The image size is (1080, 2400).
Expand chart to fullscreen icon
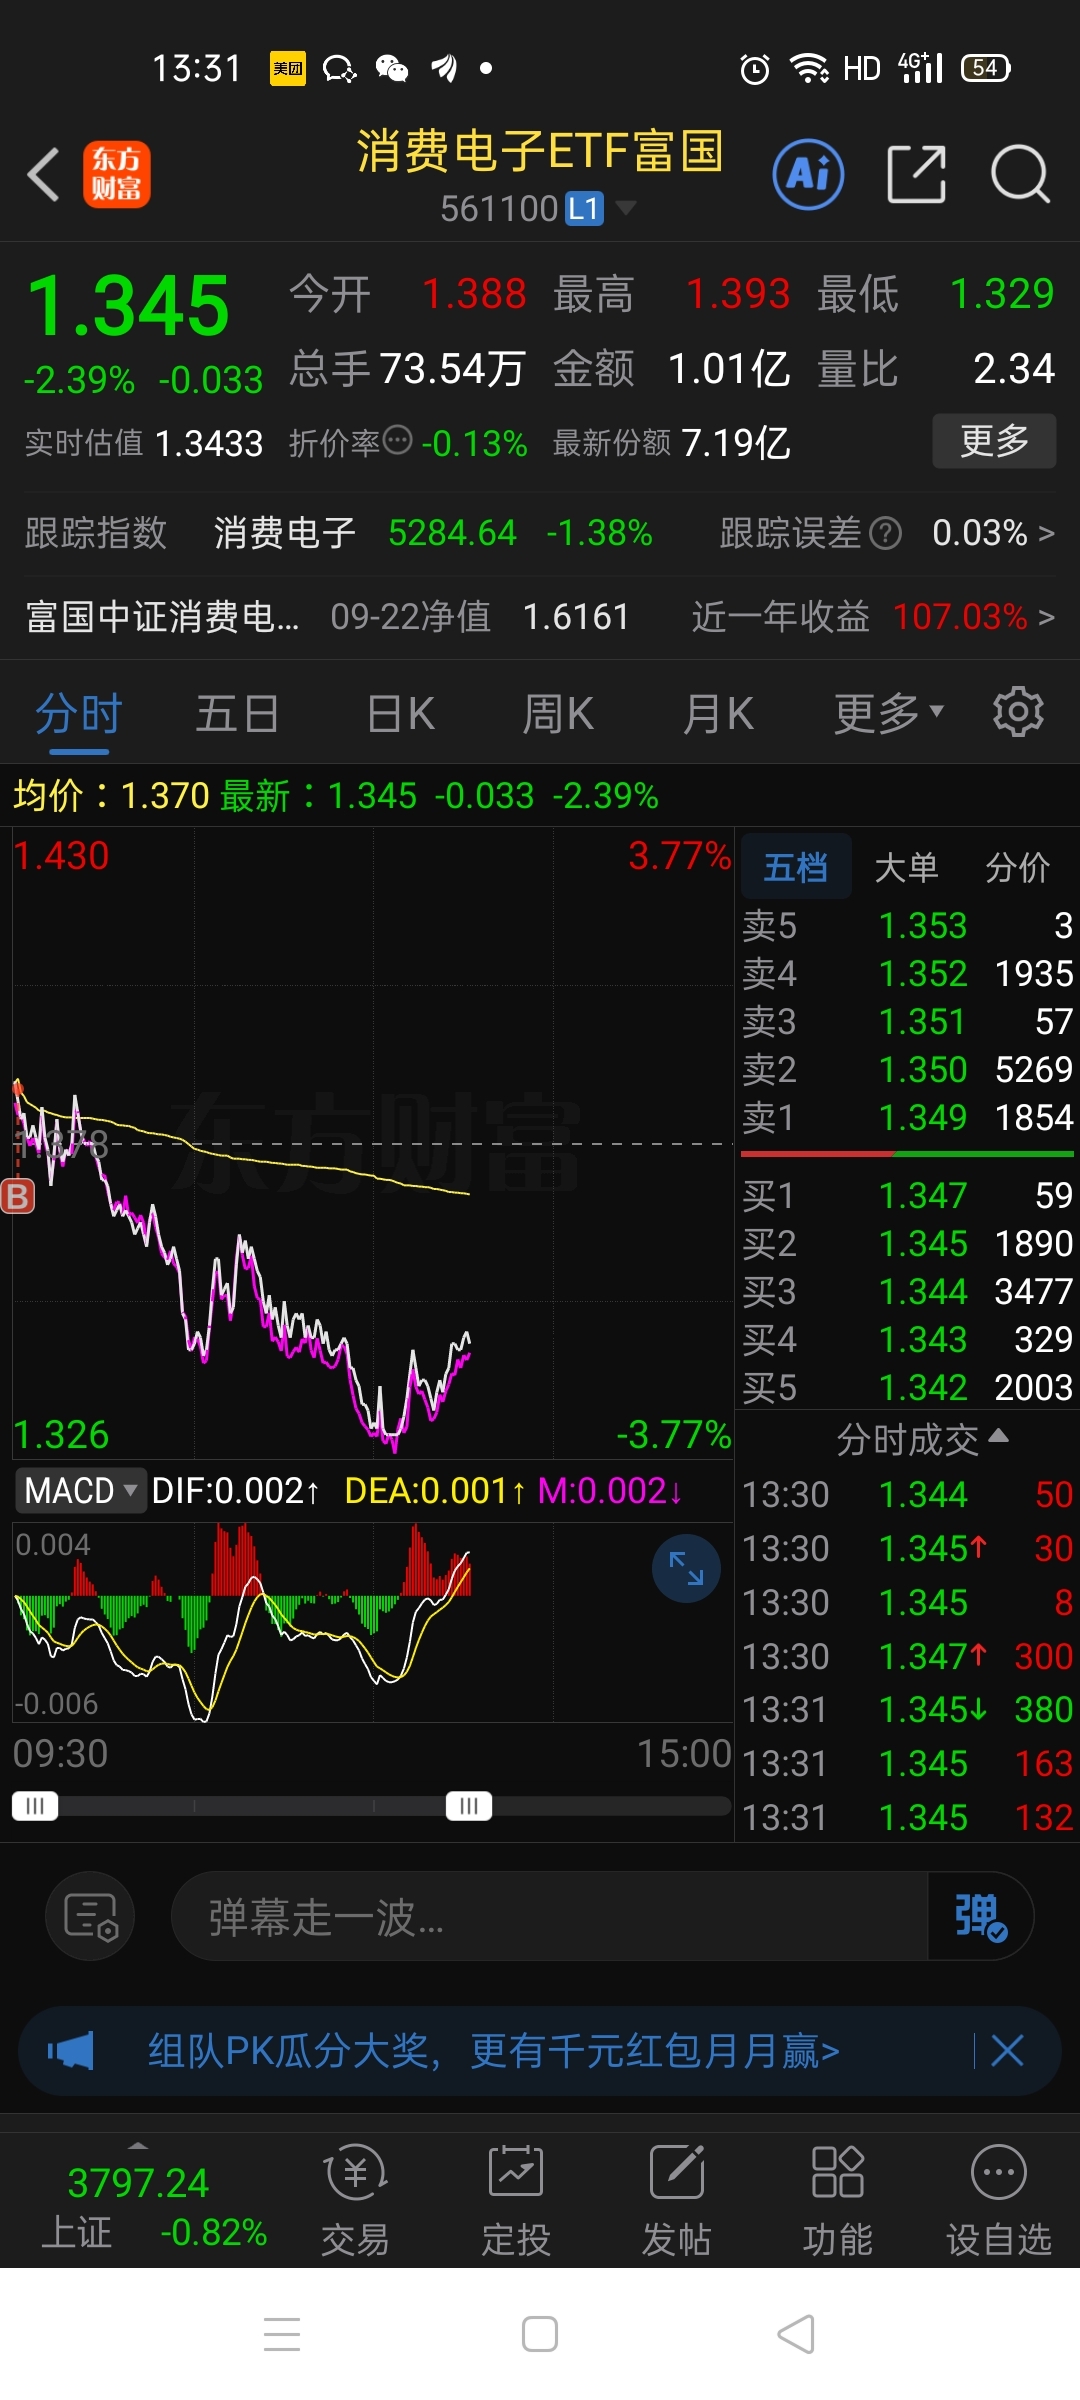686,1568
